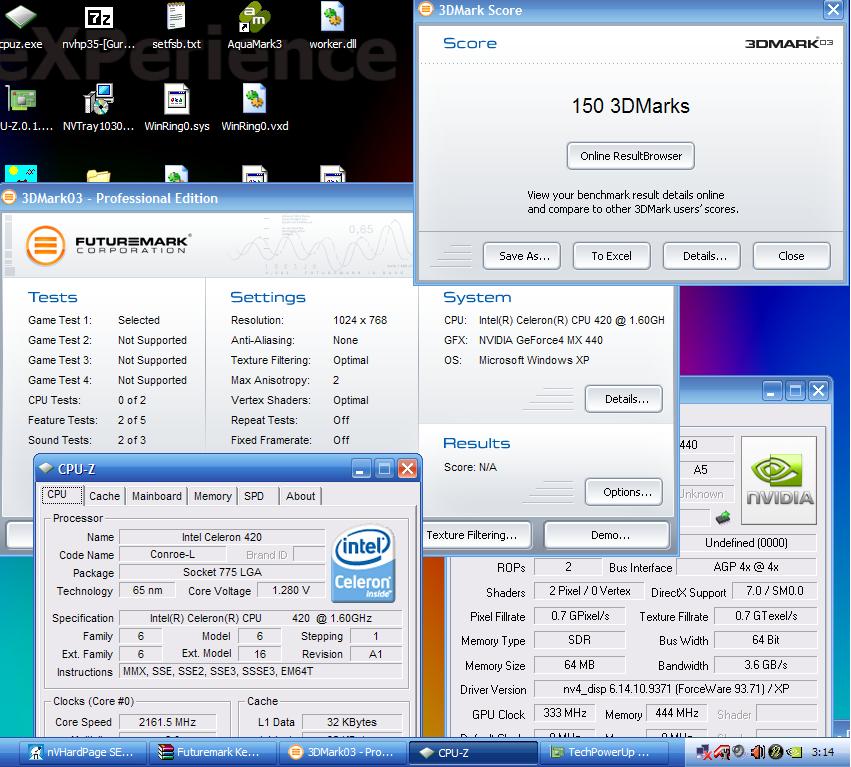Click the Package Socket 775 LGA field
Image resolution: width=851 pixels, height=767 pixels.
(x=222, y=572)
